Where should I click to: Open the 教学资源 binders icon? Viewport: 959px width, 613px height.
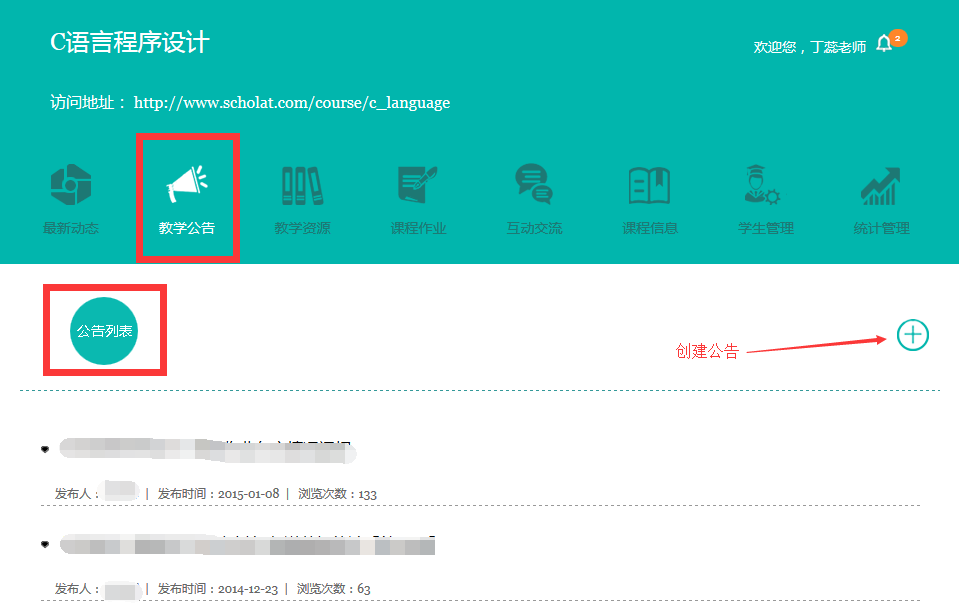coord(302,186)
